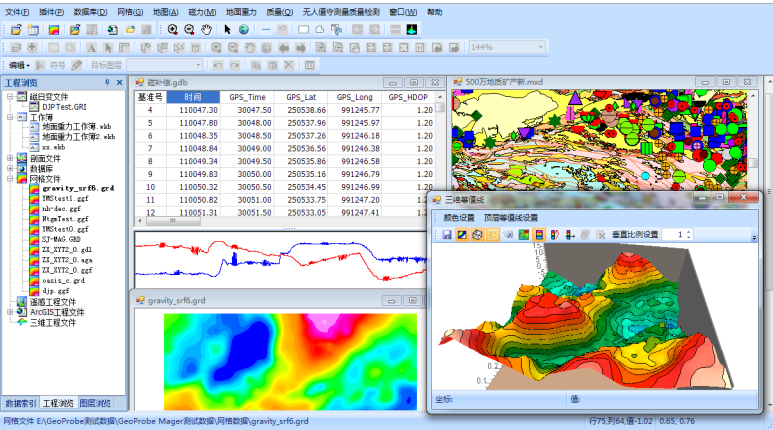Open the 144% zoom scale dropdown
773x430 pixels.
click(x=541, y=47)
